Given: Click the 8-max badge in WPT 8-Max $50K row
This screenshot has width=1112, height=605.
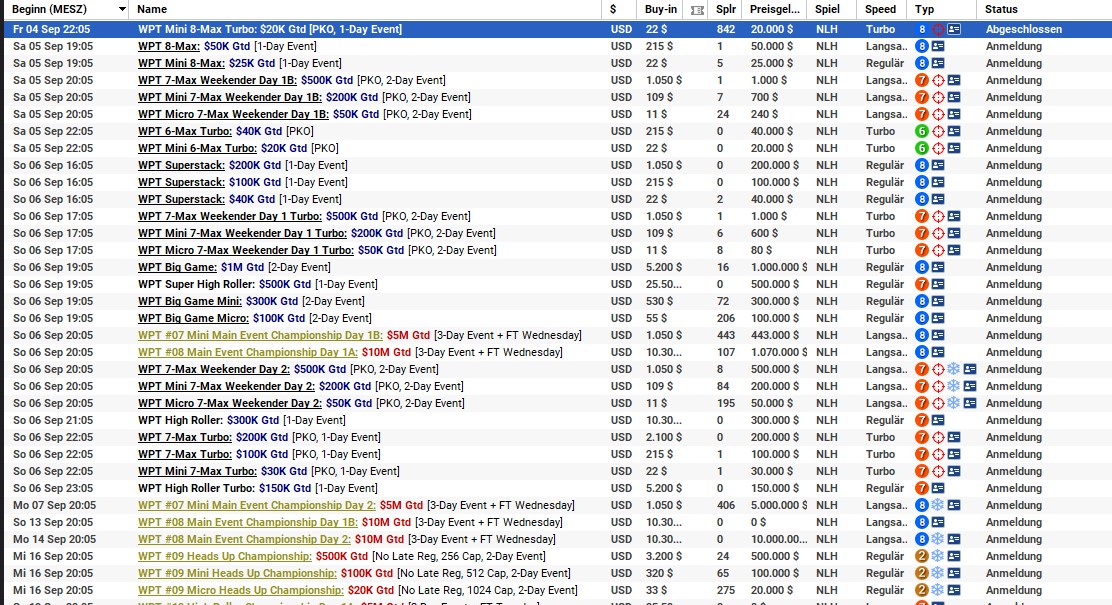Looking at the screenshot, I should (922, 46).
